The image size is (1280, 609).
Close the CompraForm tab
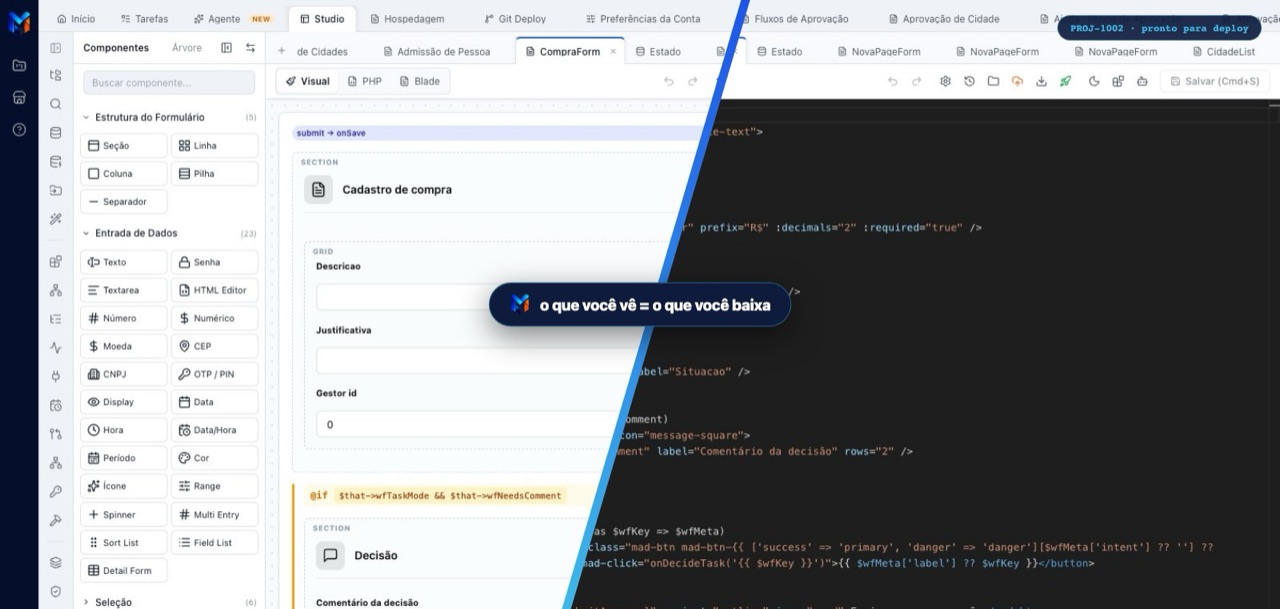point(613,51)
